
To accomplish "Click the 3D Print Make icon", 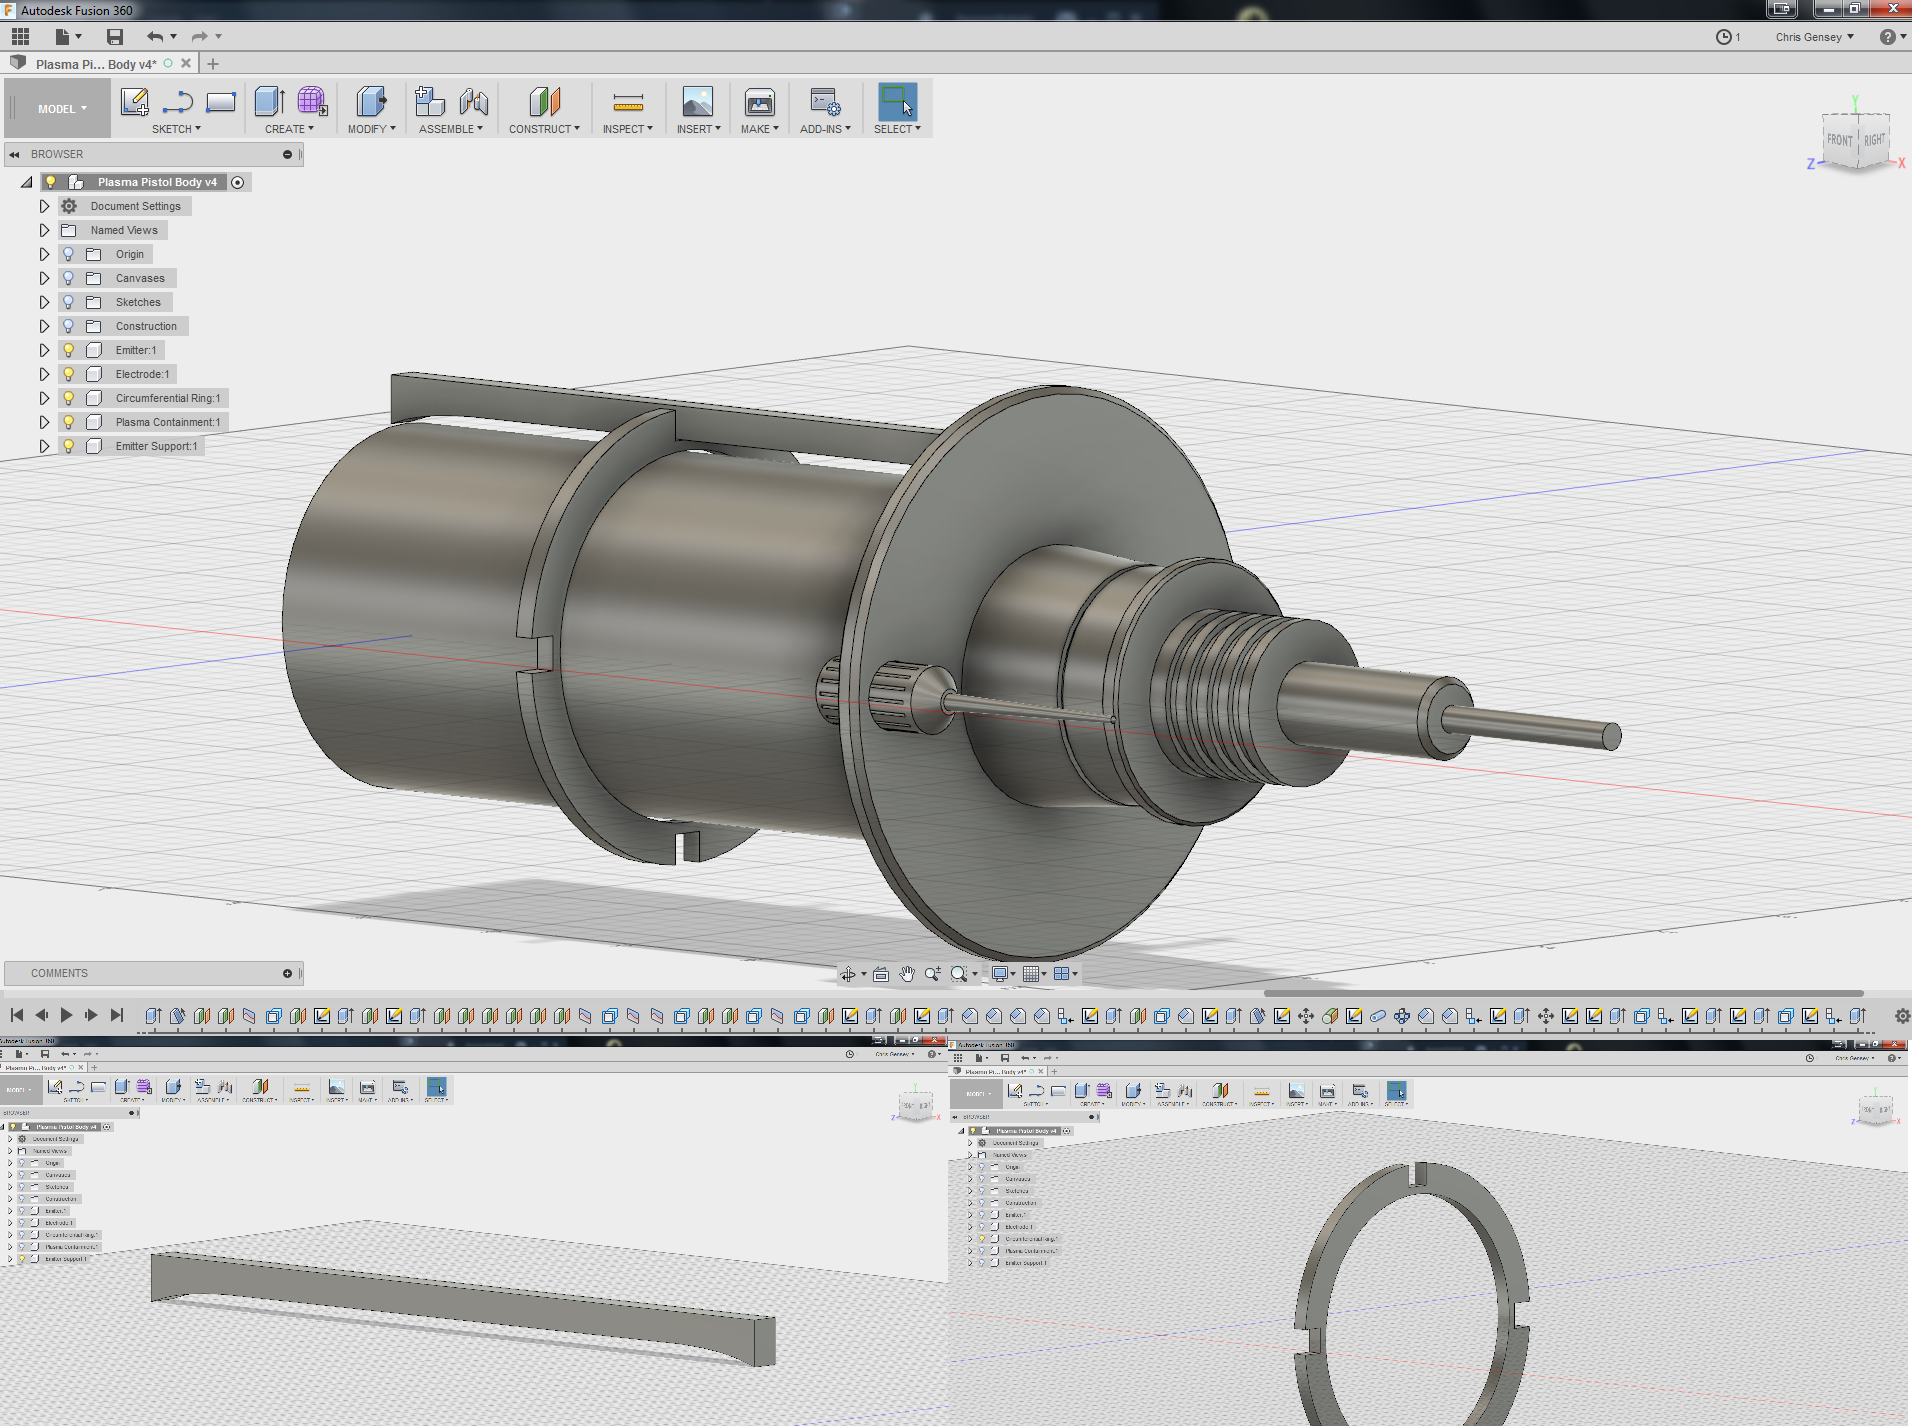I will pos(759,102).
